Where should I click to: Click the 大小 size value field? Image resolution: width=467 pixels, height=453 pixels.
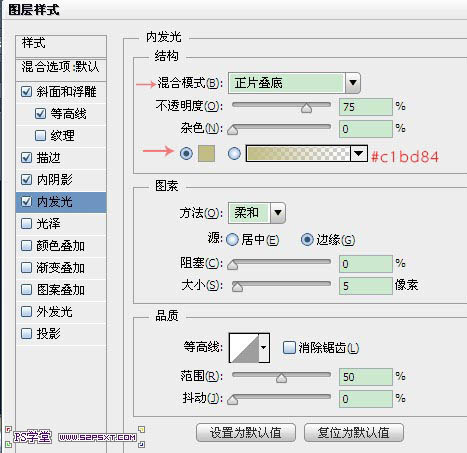pos(366,286)
